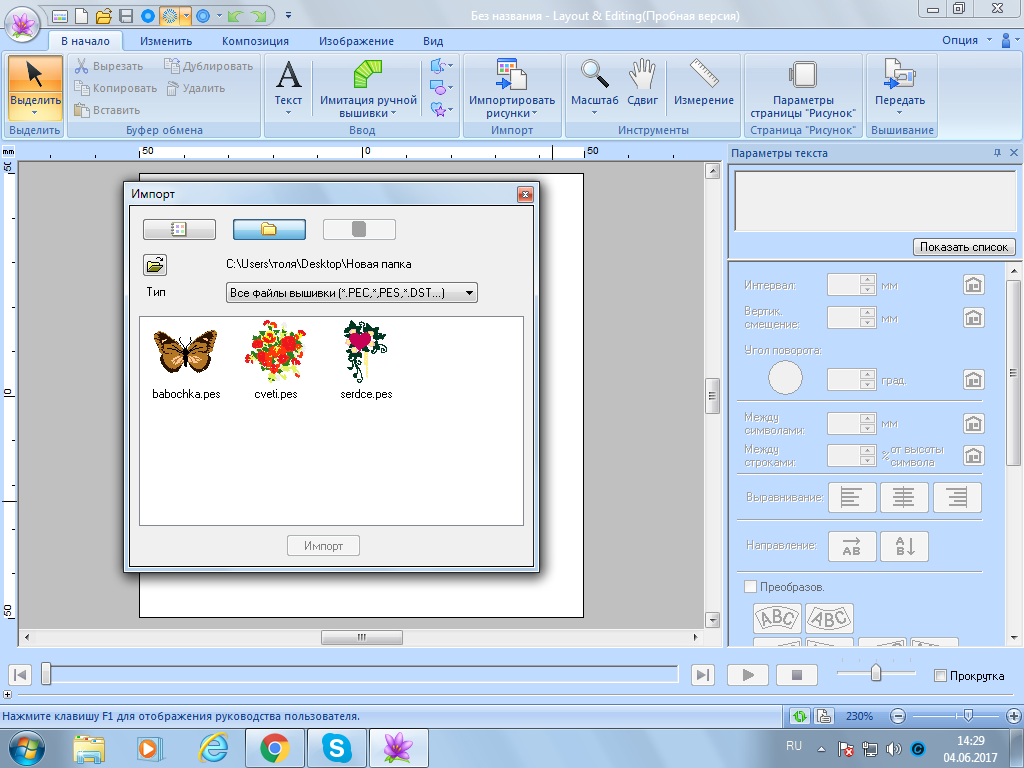Enable the Прокрутка checkbox
The width and height of the screenshot is (1024, 768).
(x=939, y=676)
